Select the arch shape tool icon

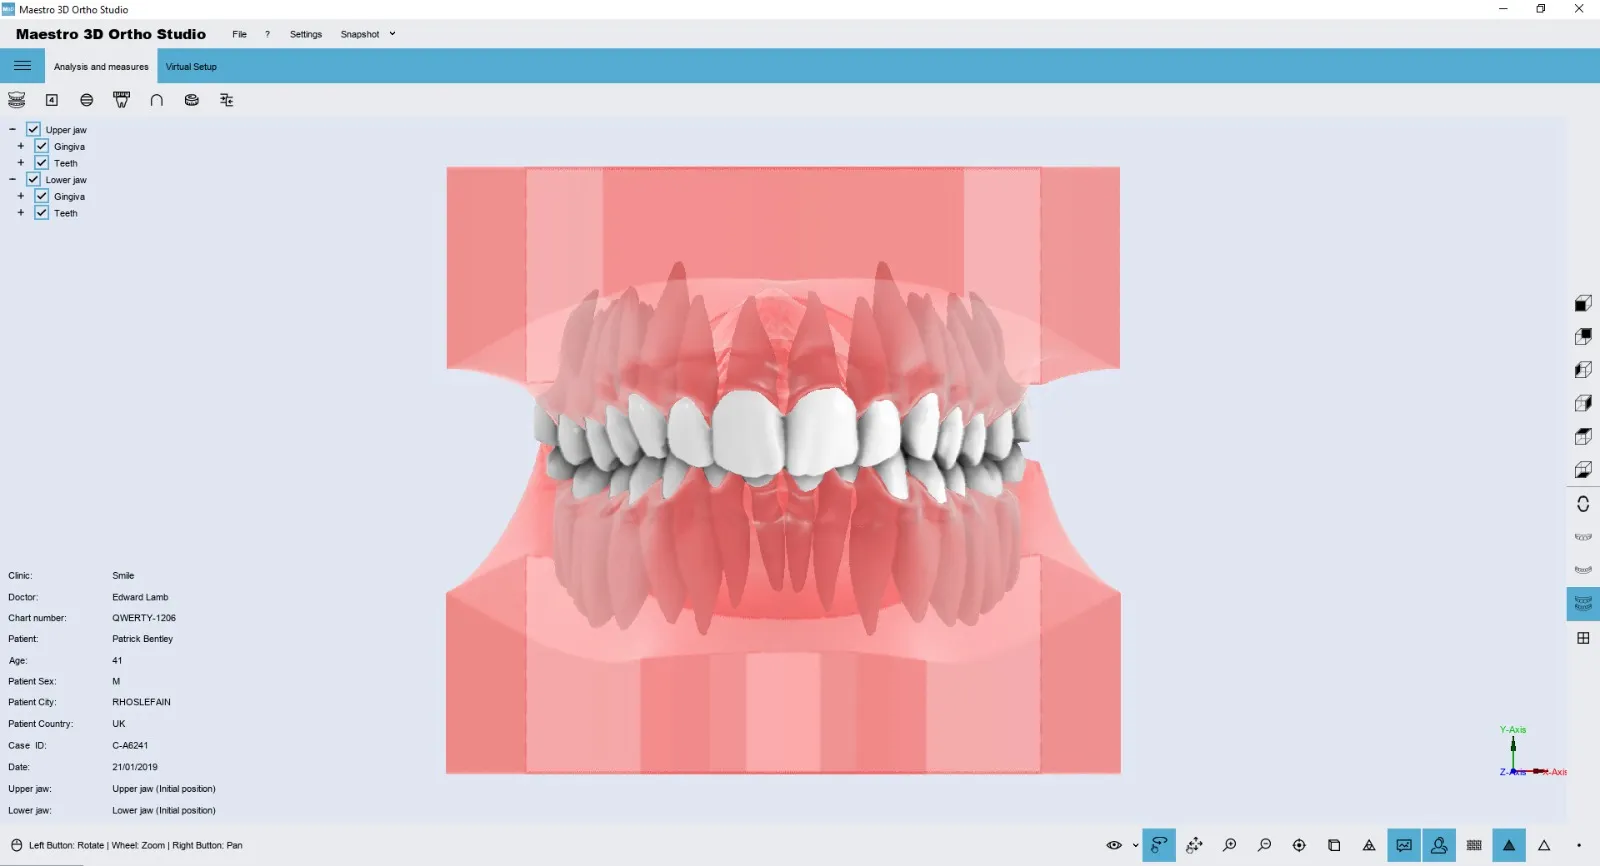[x=156, y=100]
